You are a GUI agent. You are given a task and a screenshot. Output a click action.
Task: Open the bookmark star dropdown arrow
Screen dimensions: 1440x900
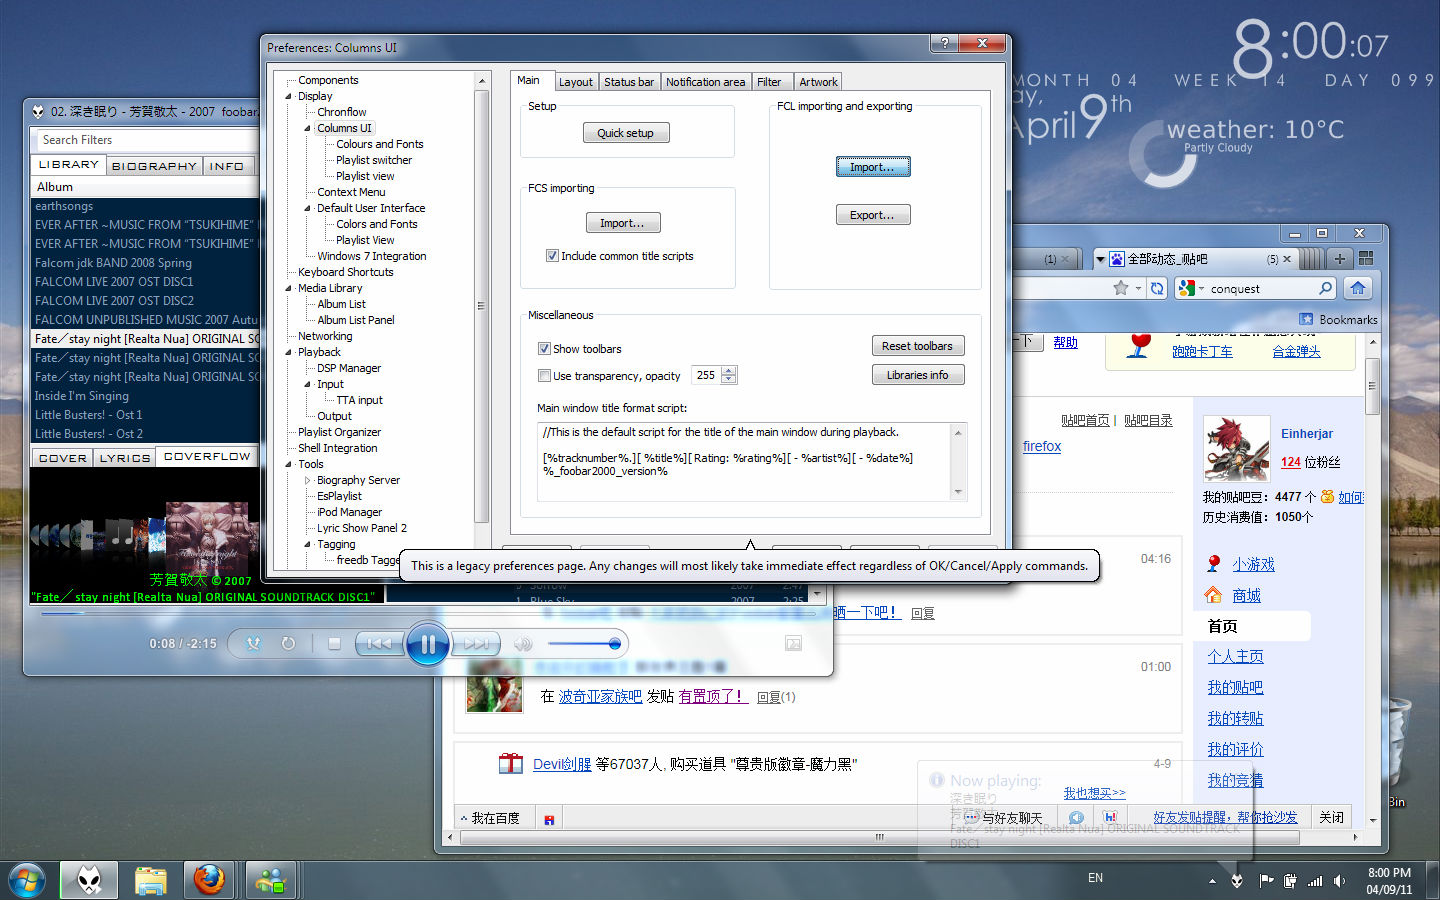(1138, 288)
